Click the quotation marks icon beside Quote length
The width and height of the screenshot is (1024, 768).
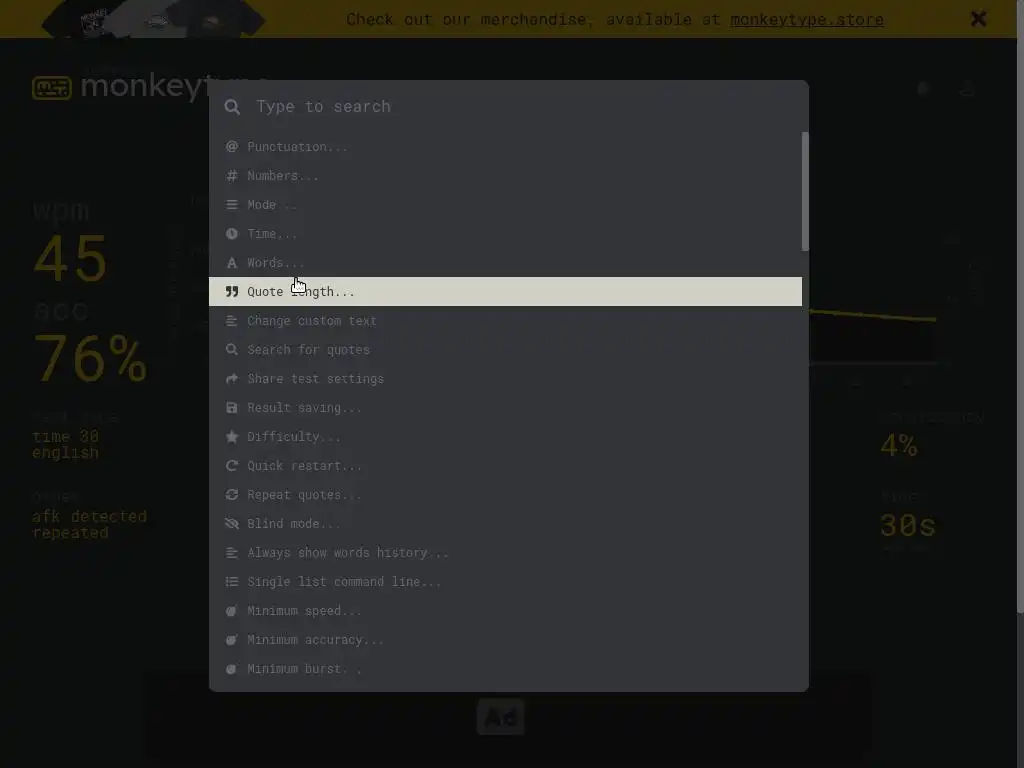(232, 292)
